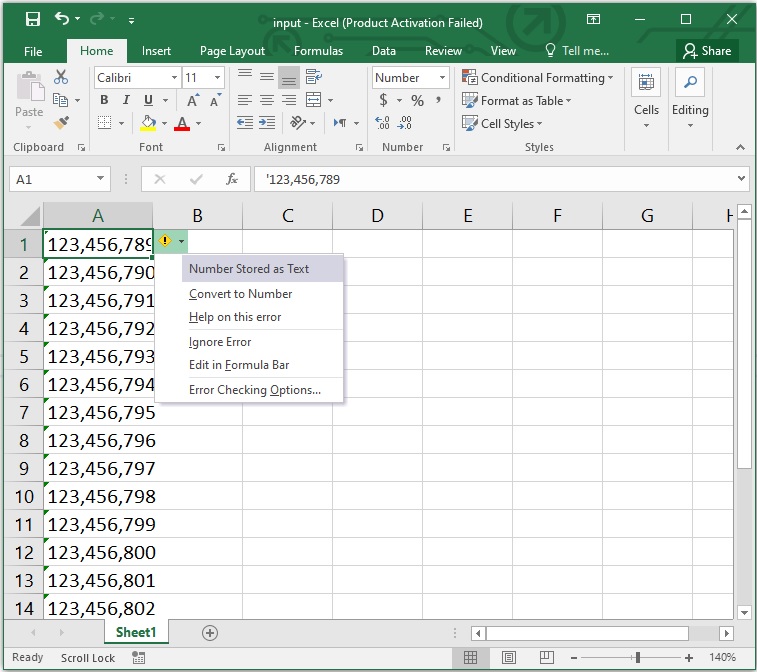Click the Insert Function fx icon
Image resolution: width=757 pixels, height=672 pixels.
[x=232, y=179]
